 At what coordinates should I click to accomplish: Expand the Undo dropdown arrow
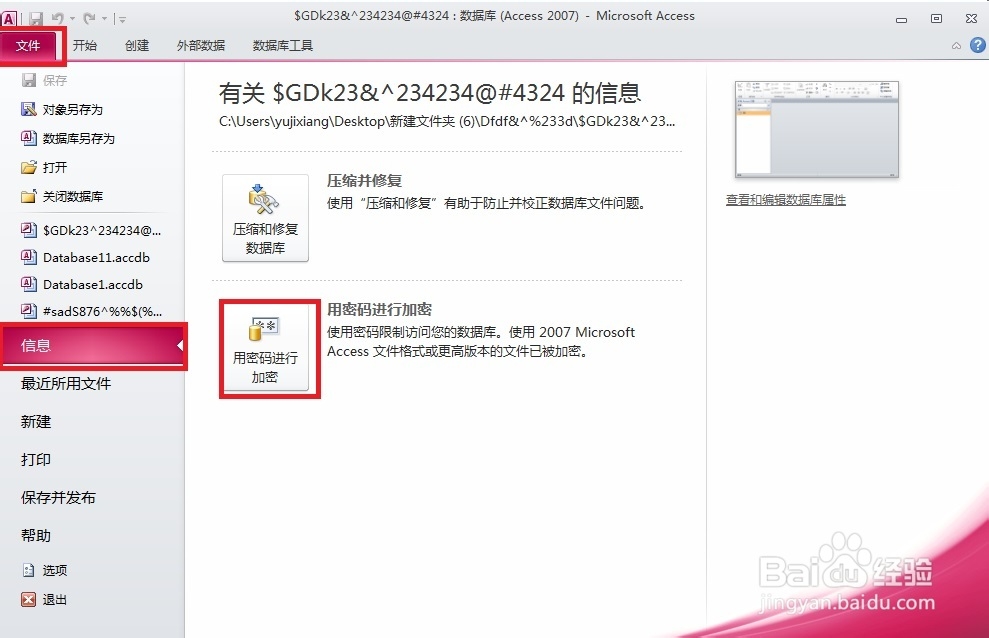click(71, 19)
